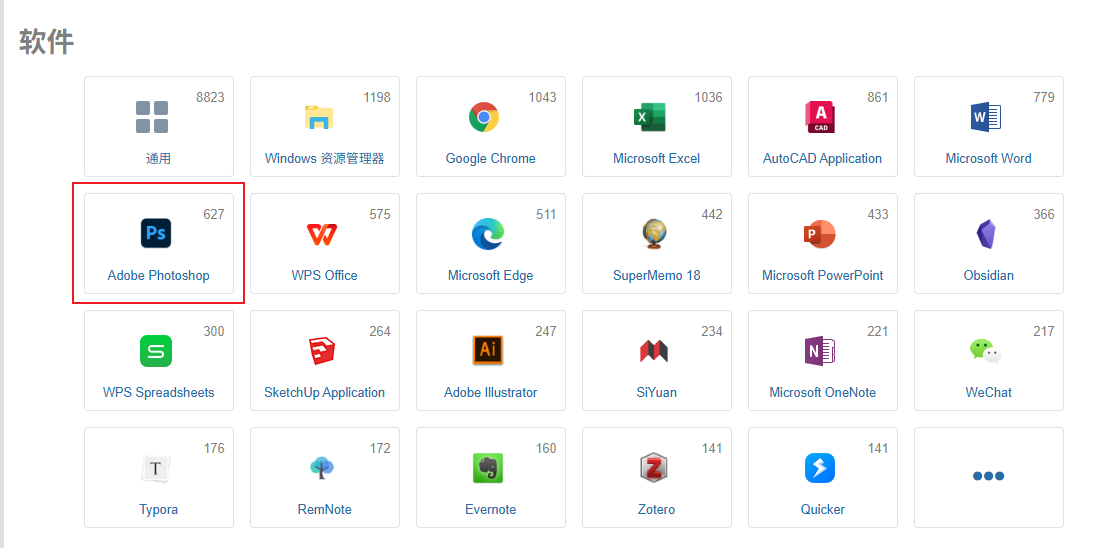Click the Windows 资源管理器 link text

point(325,158)
